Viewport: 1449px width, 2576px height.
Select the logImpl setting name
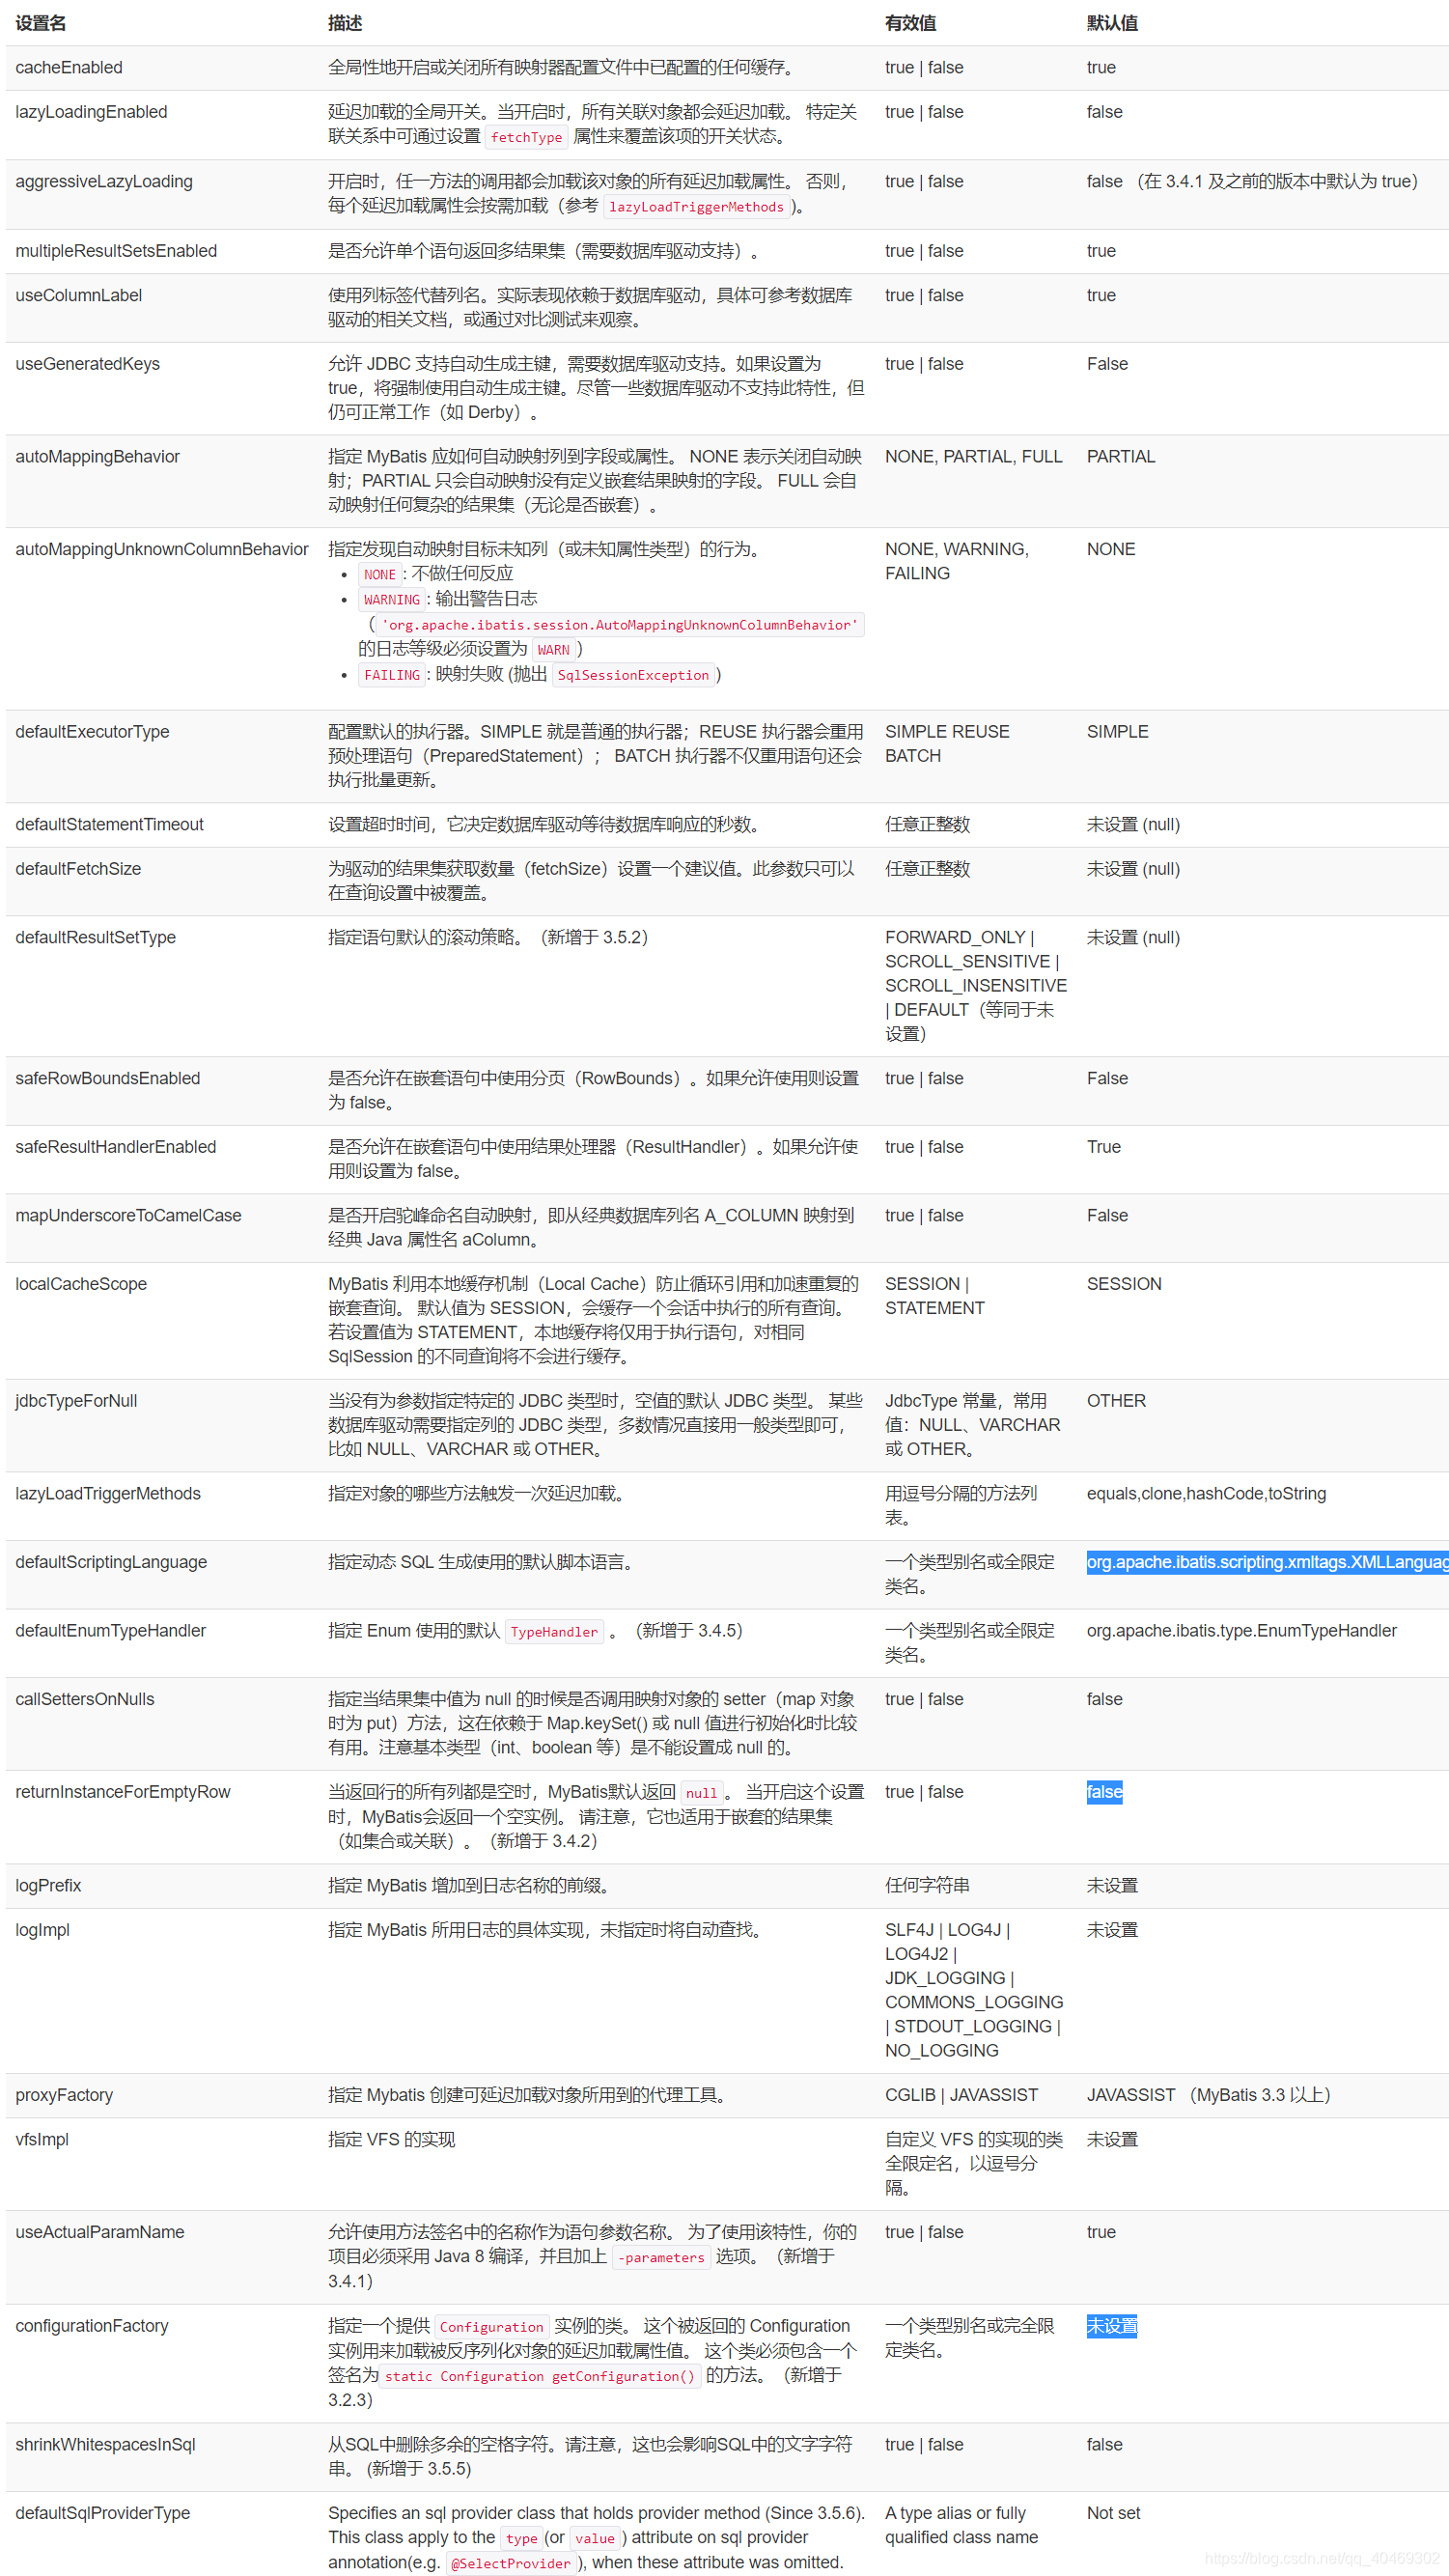tap(43, 1930)
